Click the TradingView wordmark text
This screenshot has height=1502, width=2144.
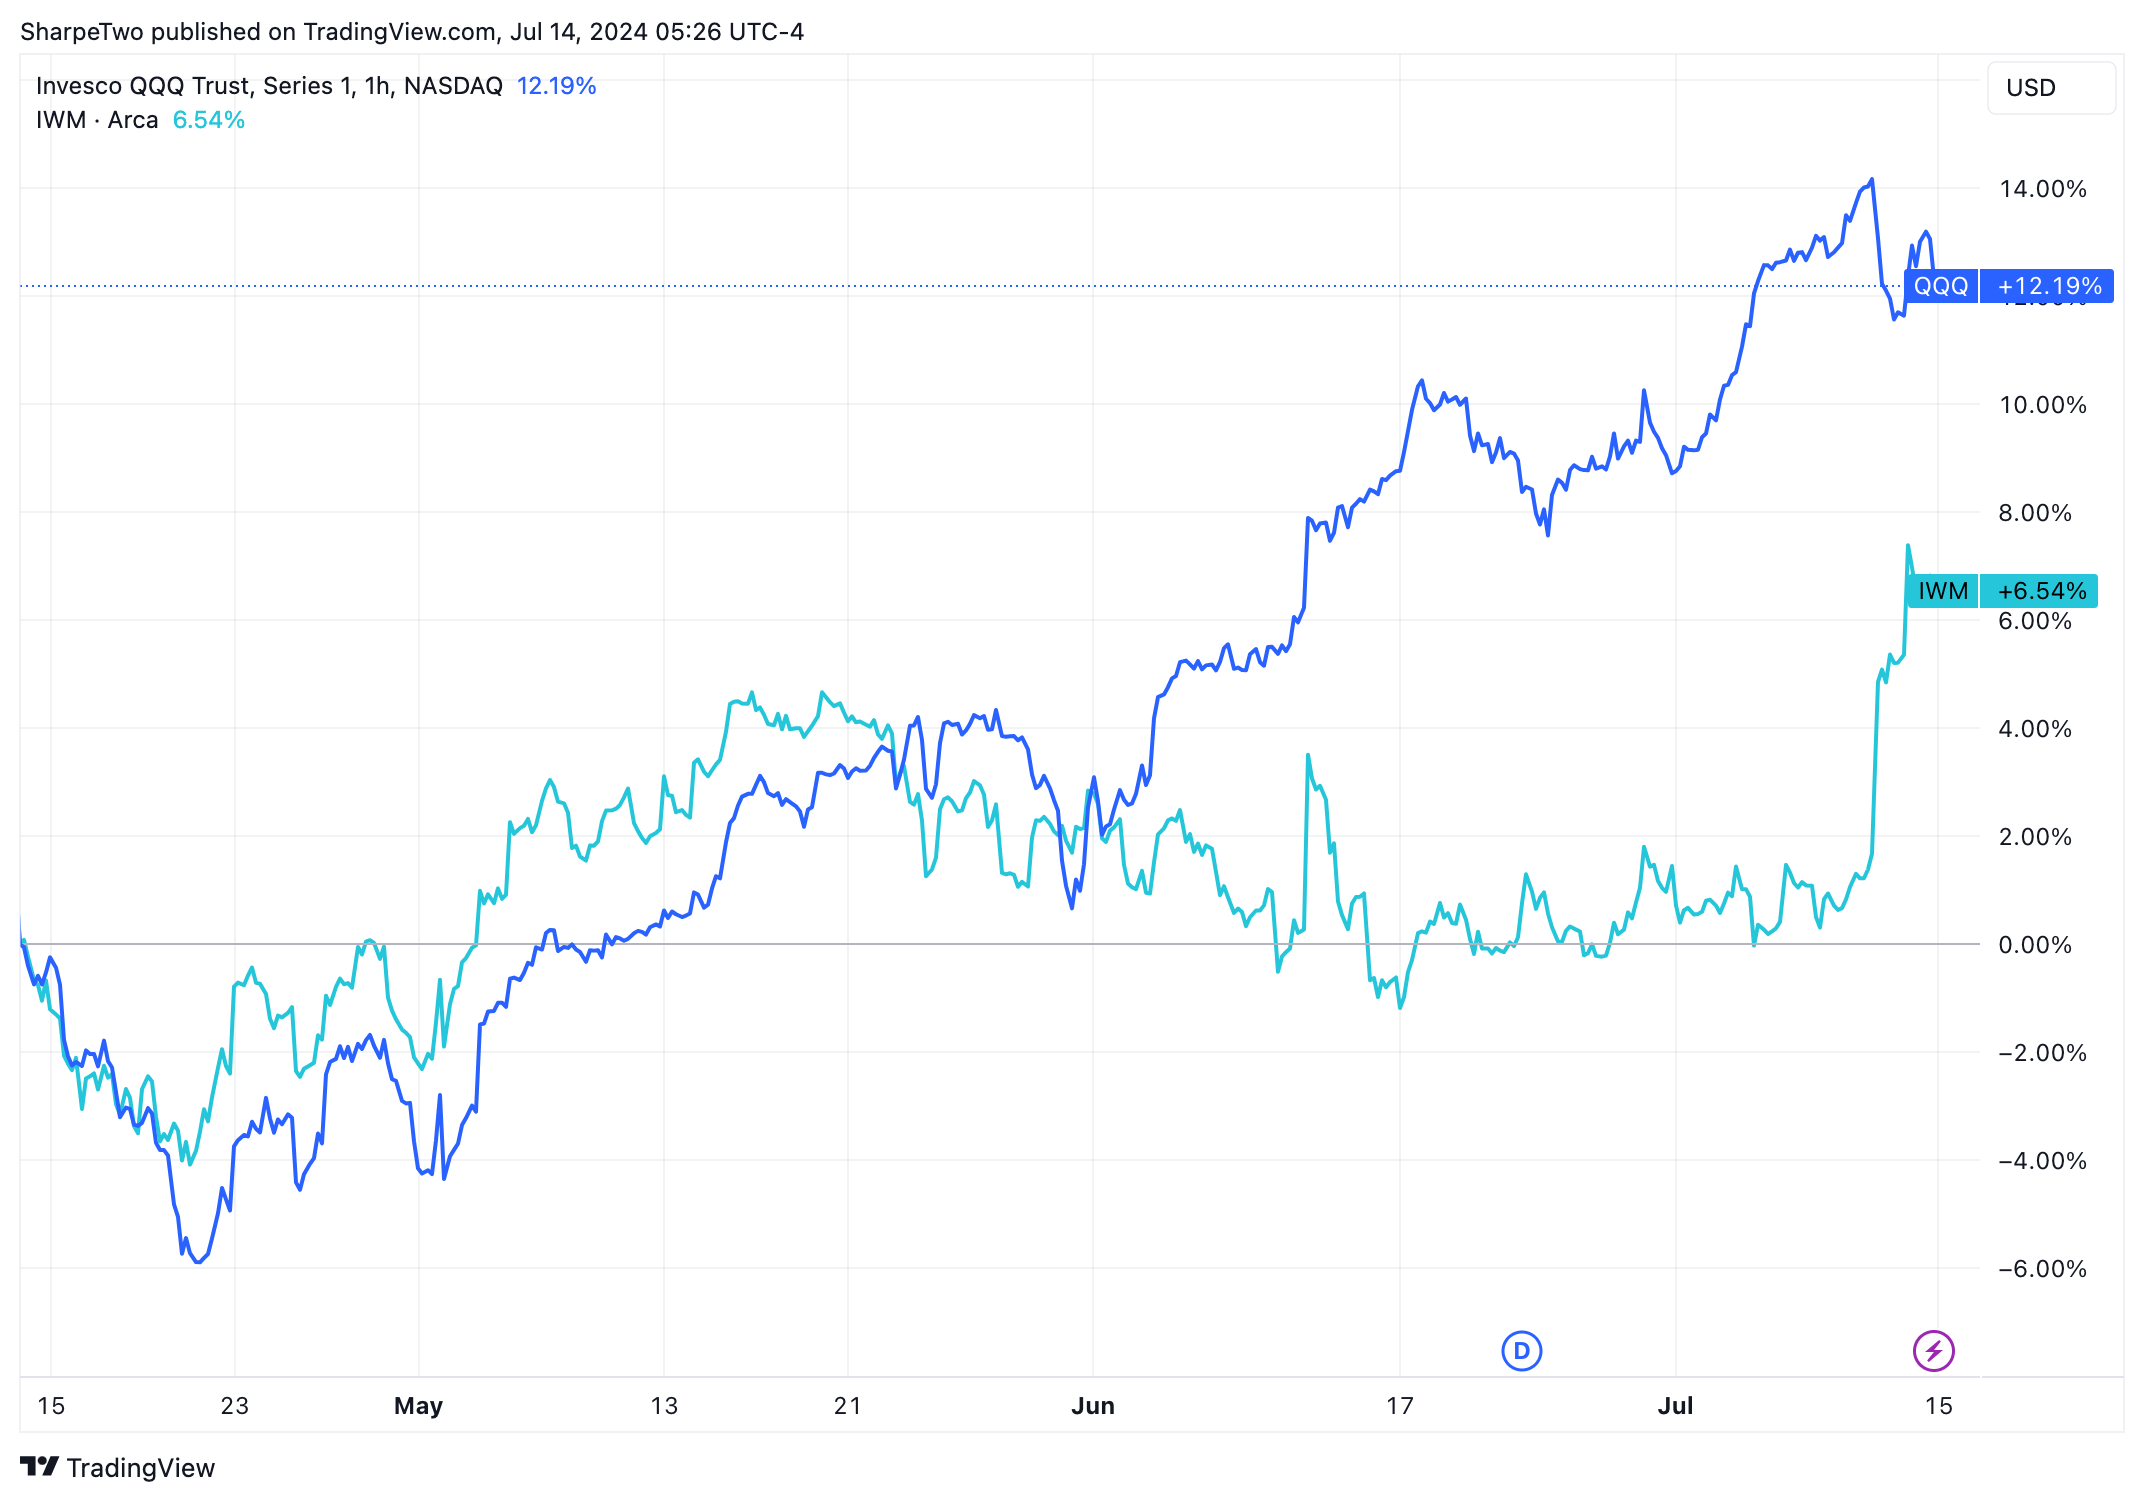(x=141, y=1468)
